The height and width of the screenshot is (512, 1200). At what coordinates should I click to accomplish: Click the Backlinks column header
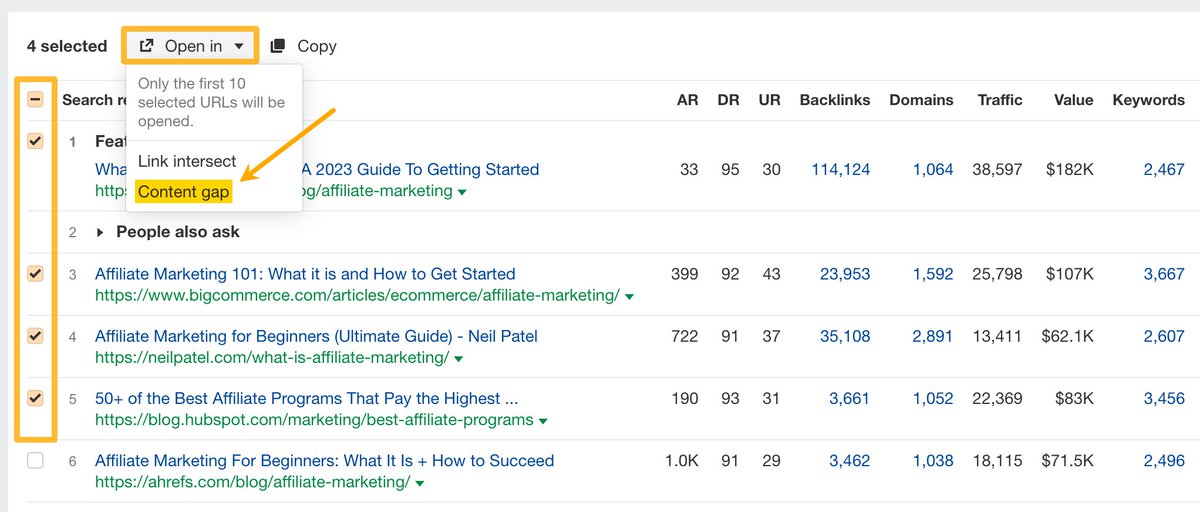[x=835, y=100]
